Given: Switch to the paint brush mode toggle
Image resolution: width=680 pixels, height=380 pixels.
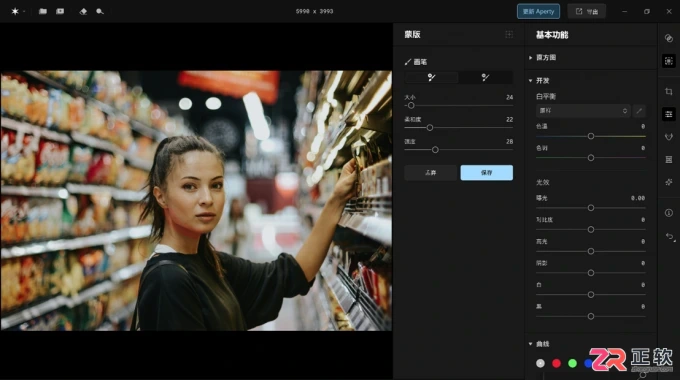Looking at the screenshot, I should (431, 77).
